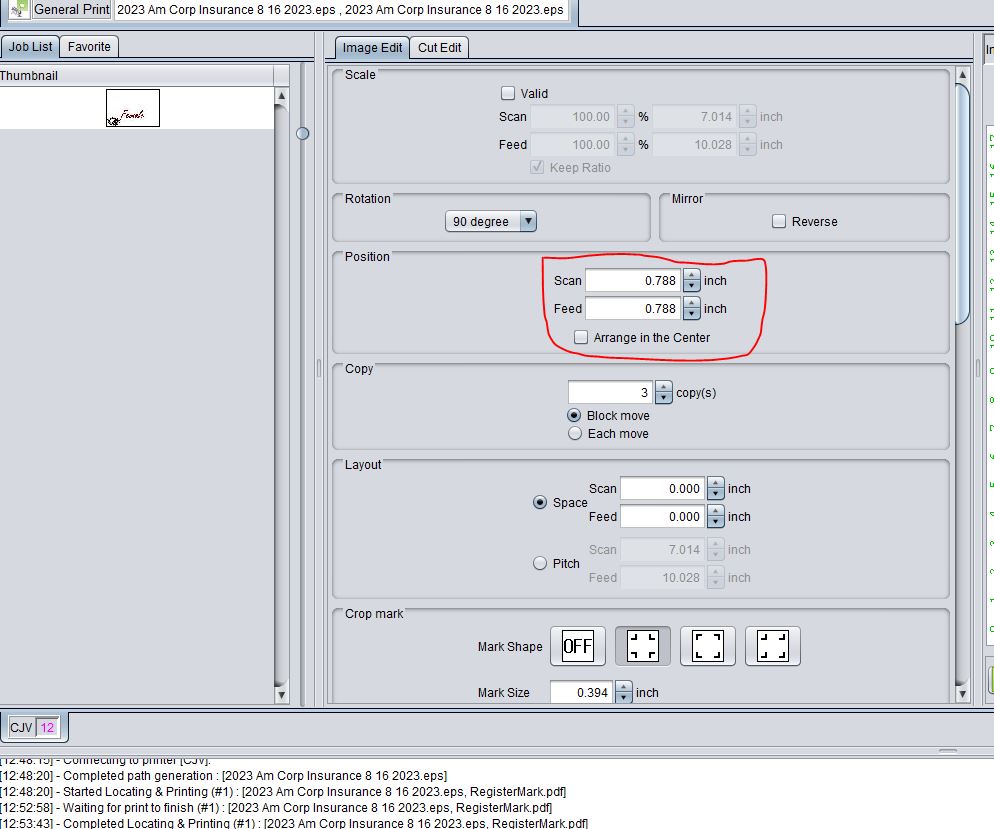Click the General Print job icon

tap(20, 9)
